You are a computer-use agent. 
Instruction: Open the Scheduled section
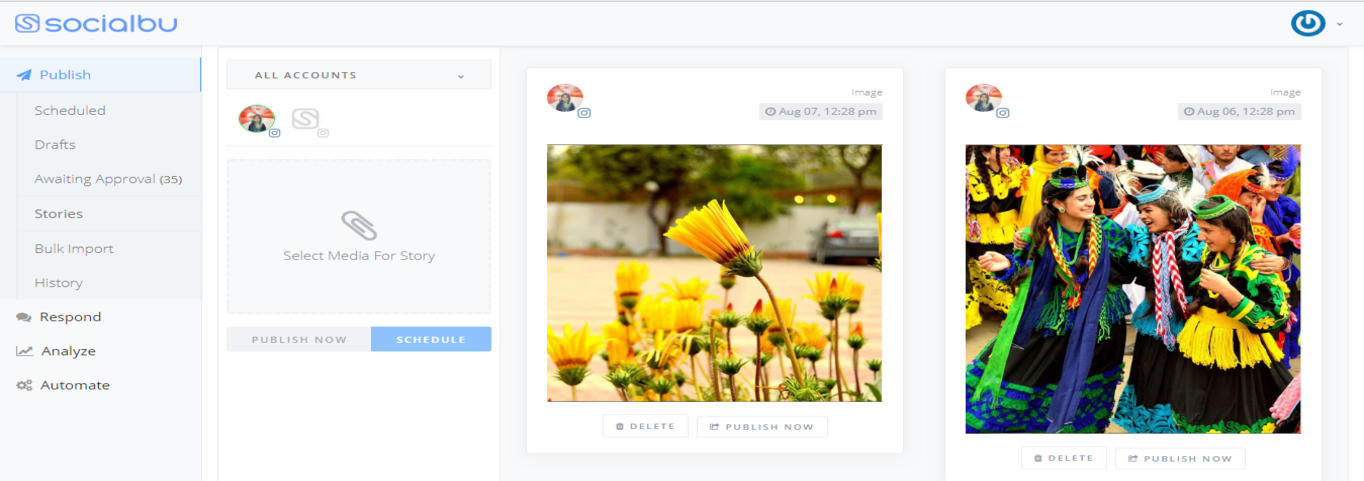coord(70,111)
